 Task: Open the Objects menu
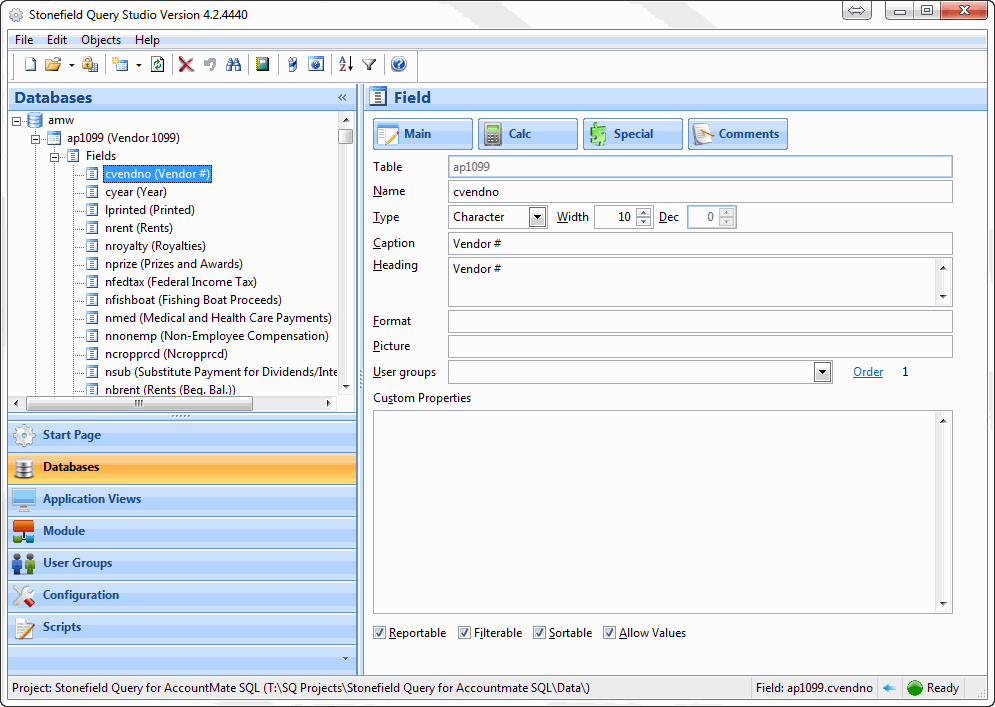pos(100,40)
